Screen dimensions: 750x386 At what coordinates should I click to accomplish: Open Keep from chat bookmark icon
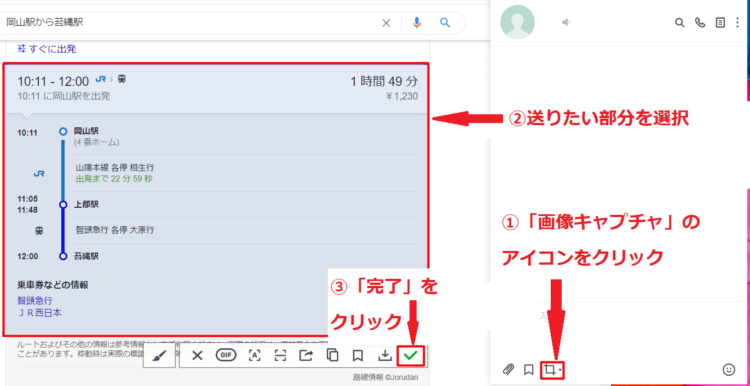tap(529, 369)
